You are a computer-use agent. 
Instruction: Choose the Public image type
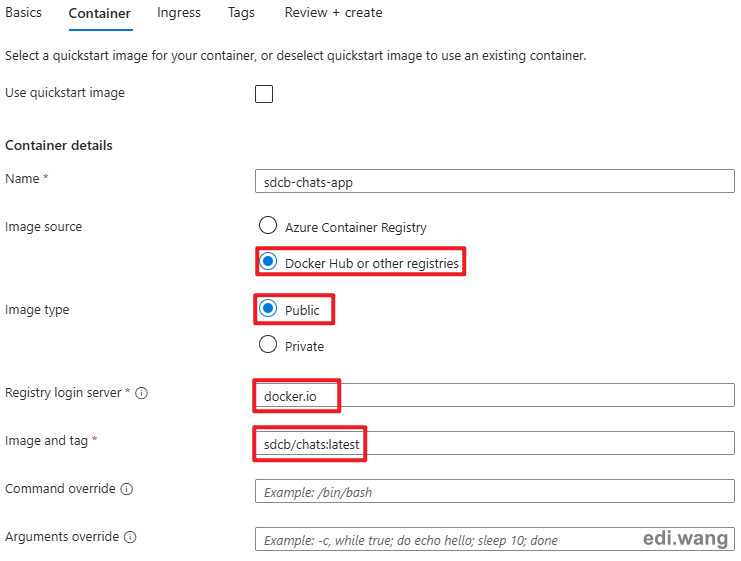[268, 309]
